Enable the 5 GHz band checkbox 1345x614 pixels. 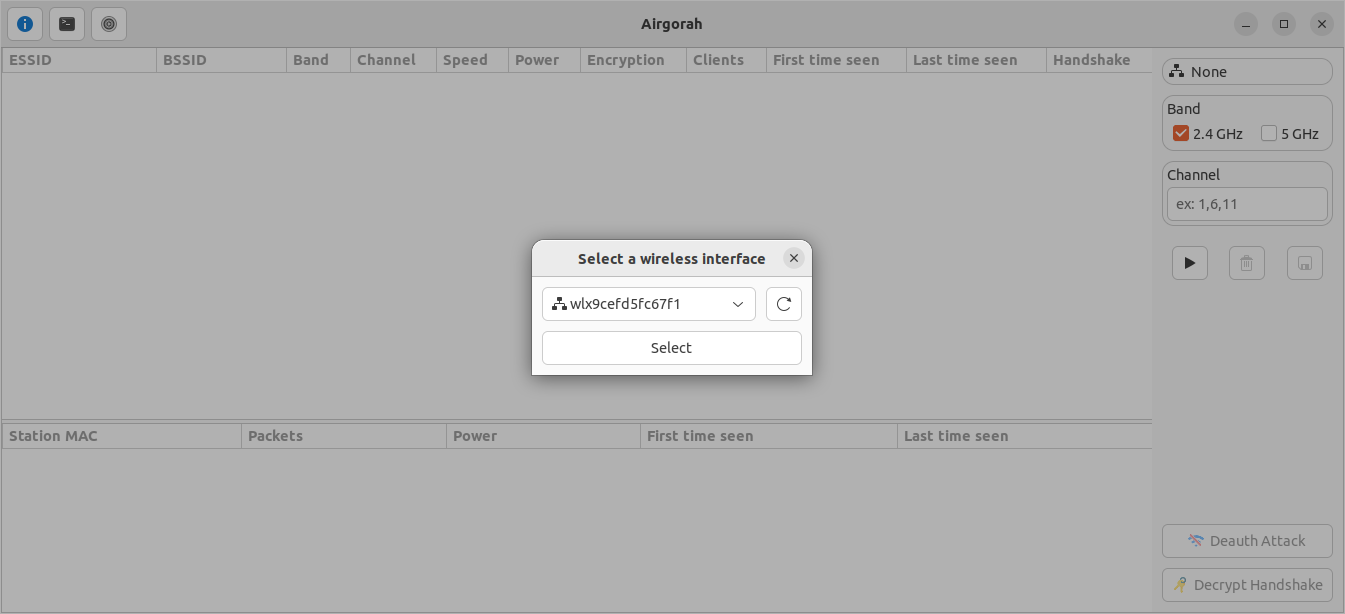(1271, 133)
